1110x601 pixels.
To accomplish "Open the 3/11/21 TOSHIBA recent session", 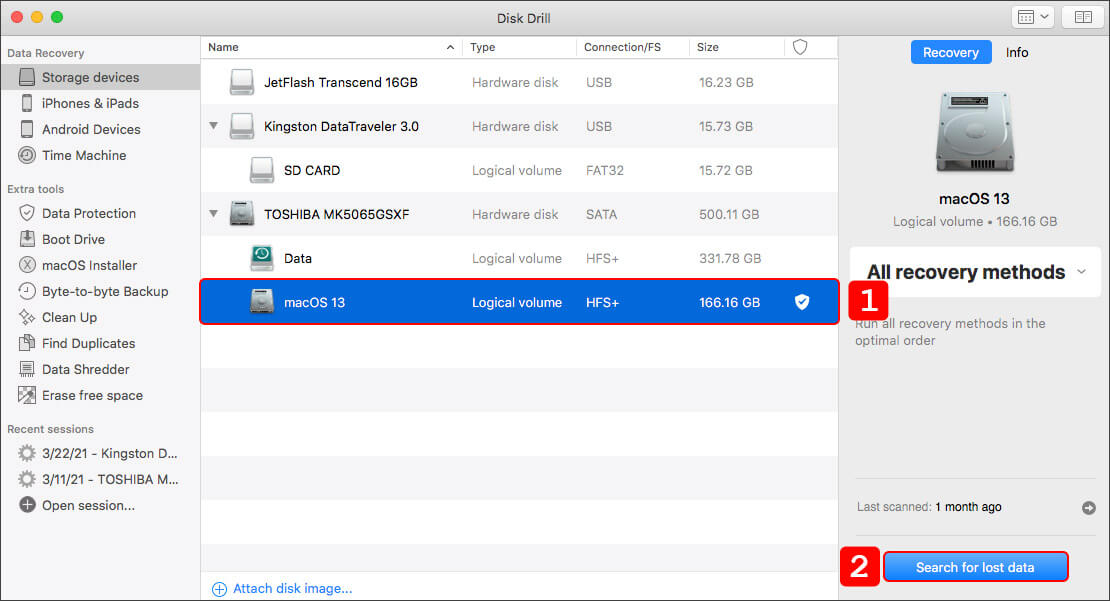I will point(110,479).
